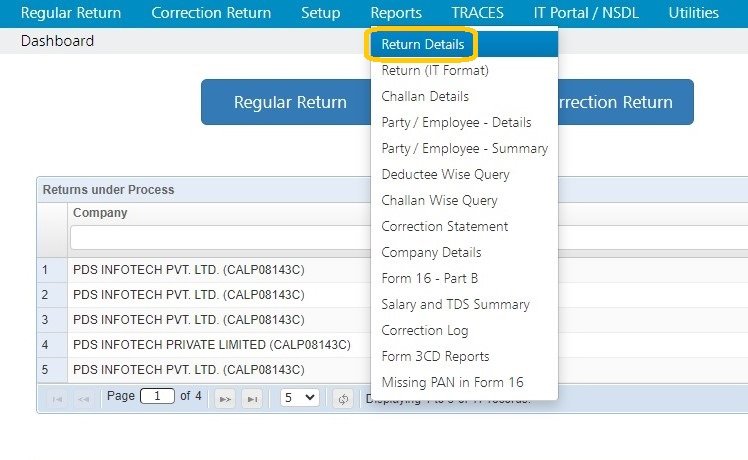Open the rows-per-page dropdown
748x460 pixels.
(x=299, y=397)
